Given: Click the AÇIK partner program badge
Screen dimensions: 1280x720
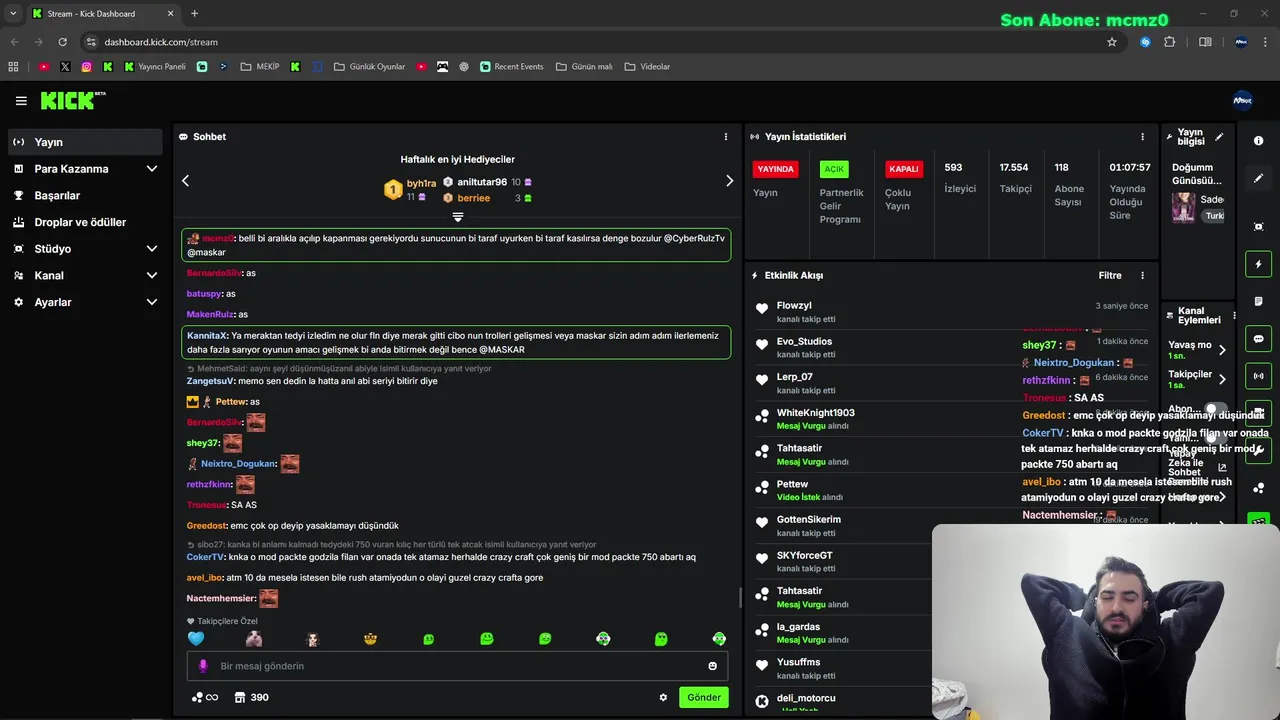Looking at the screenshot, I should pyautogui.click(x=834, y=169).
